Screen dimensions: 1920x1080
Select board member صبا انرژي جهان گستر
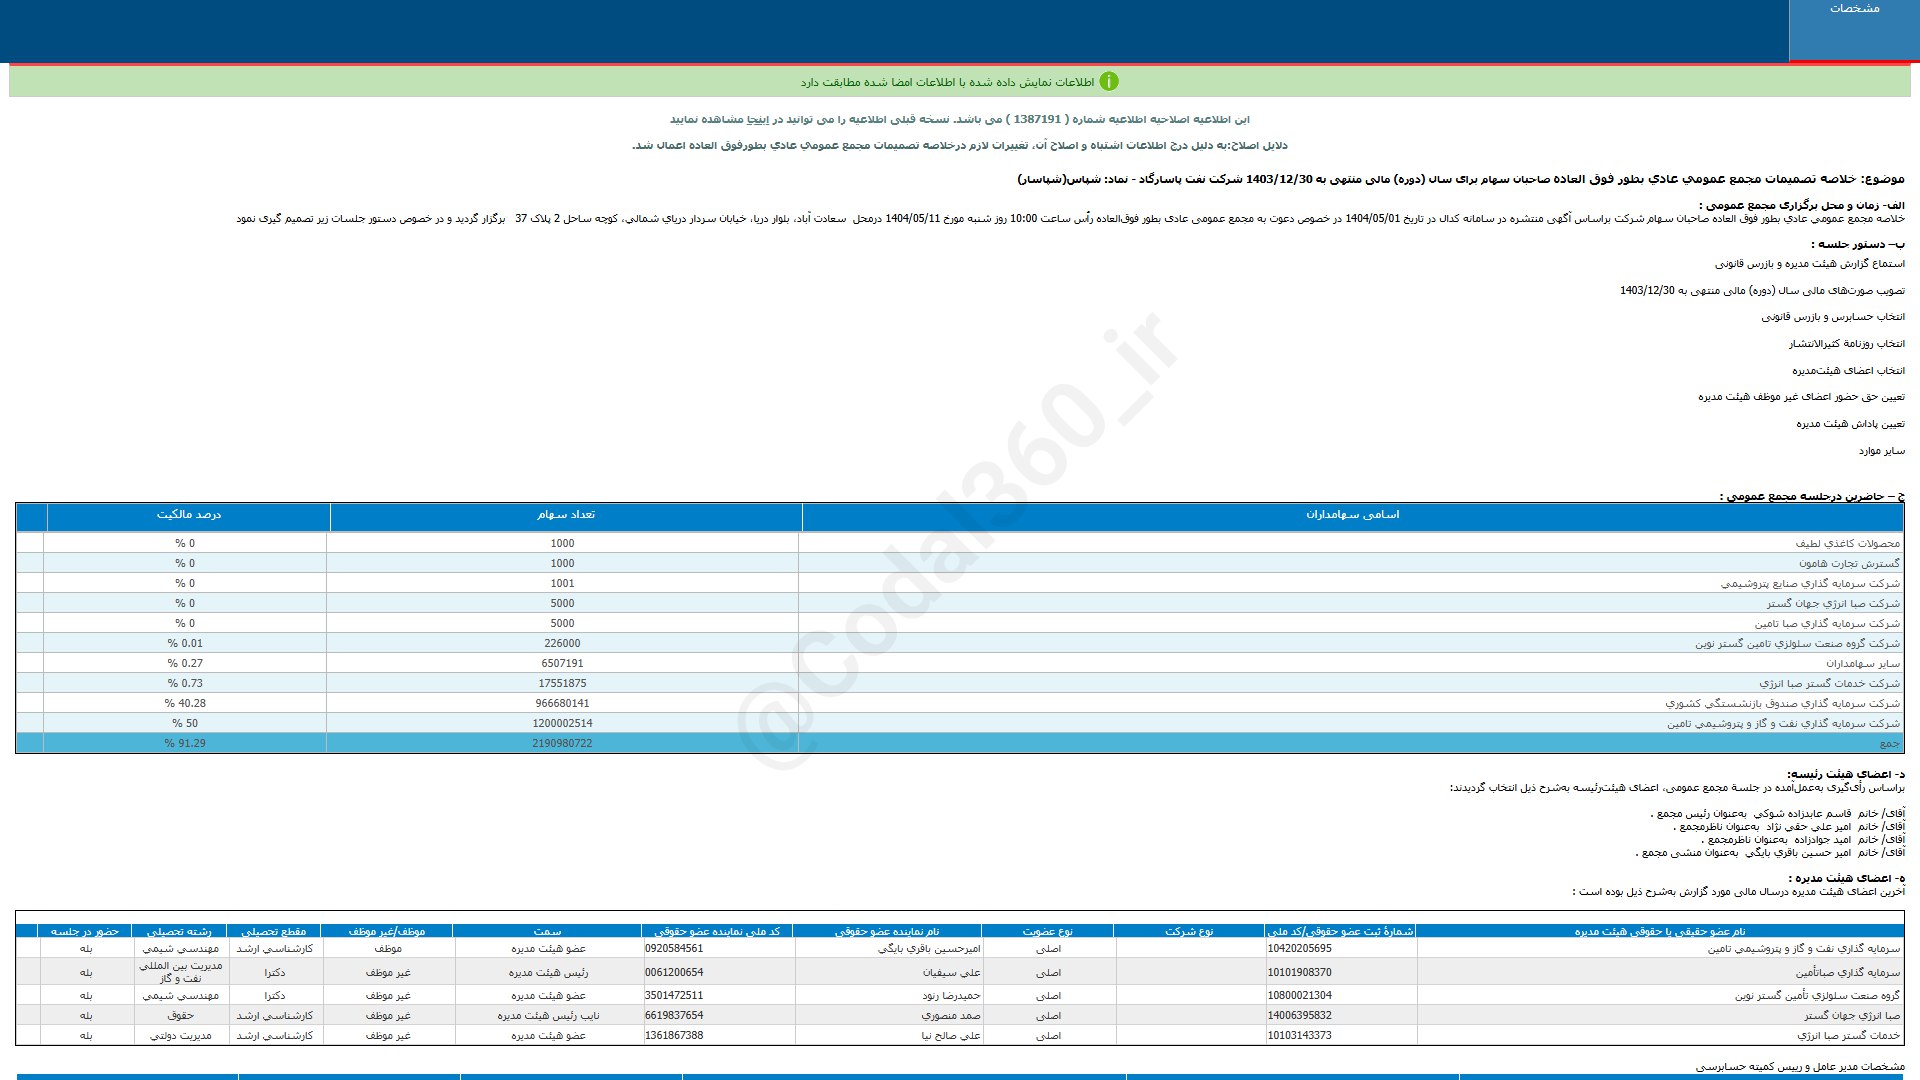[1852, 1016]
